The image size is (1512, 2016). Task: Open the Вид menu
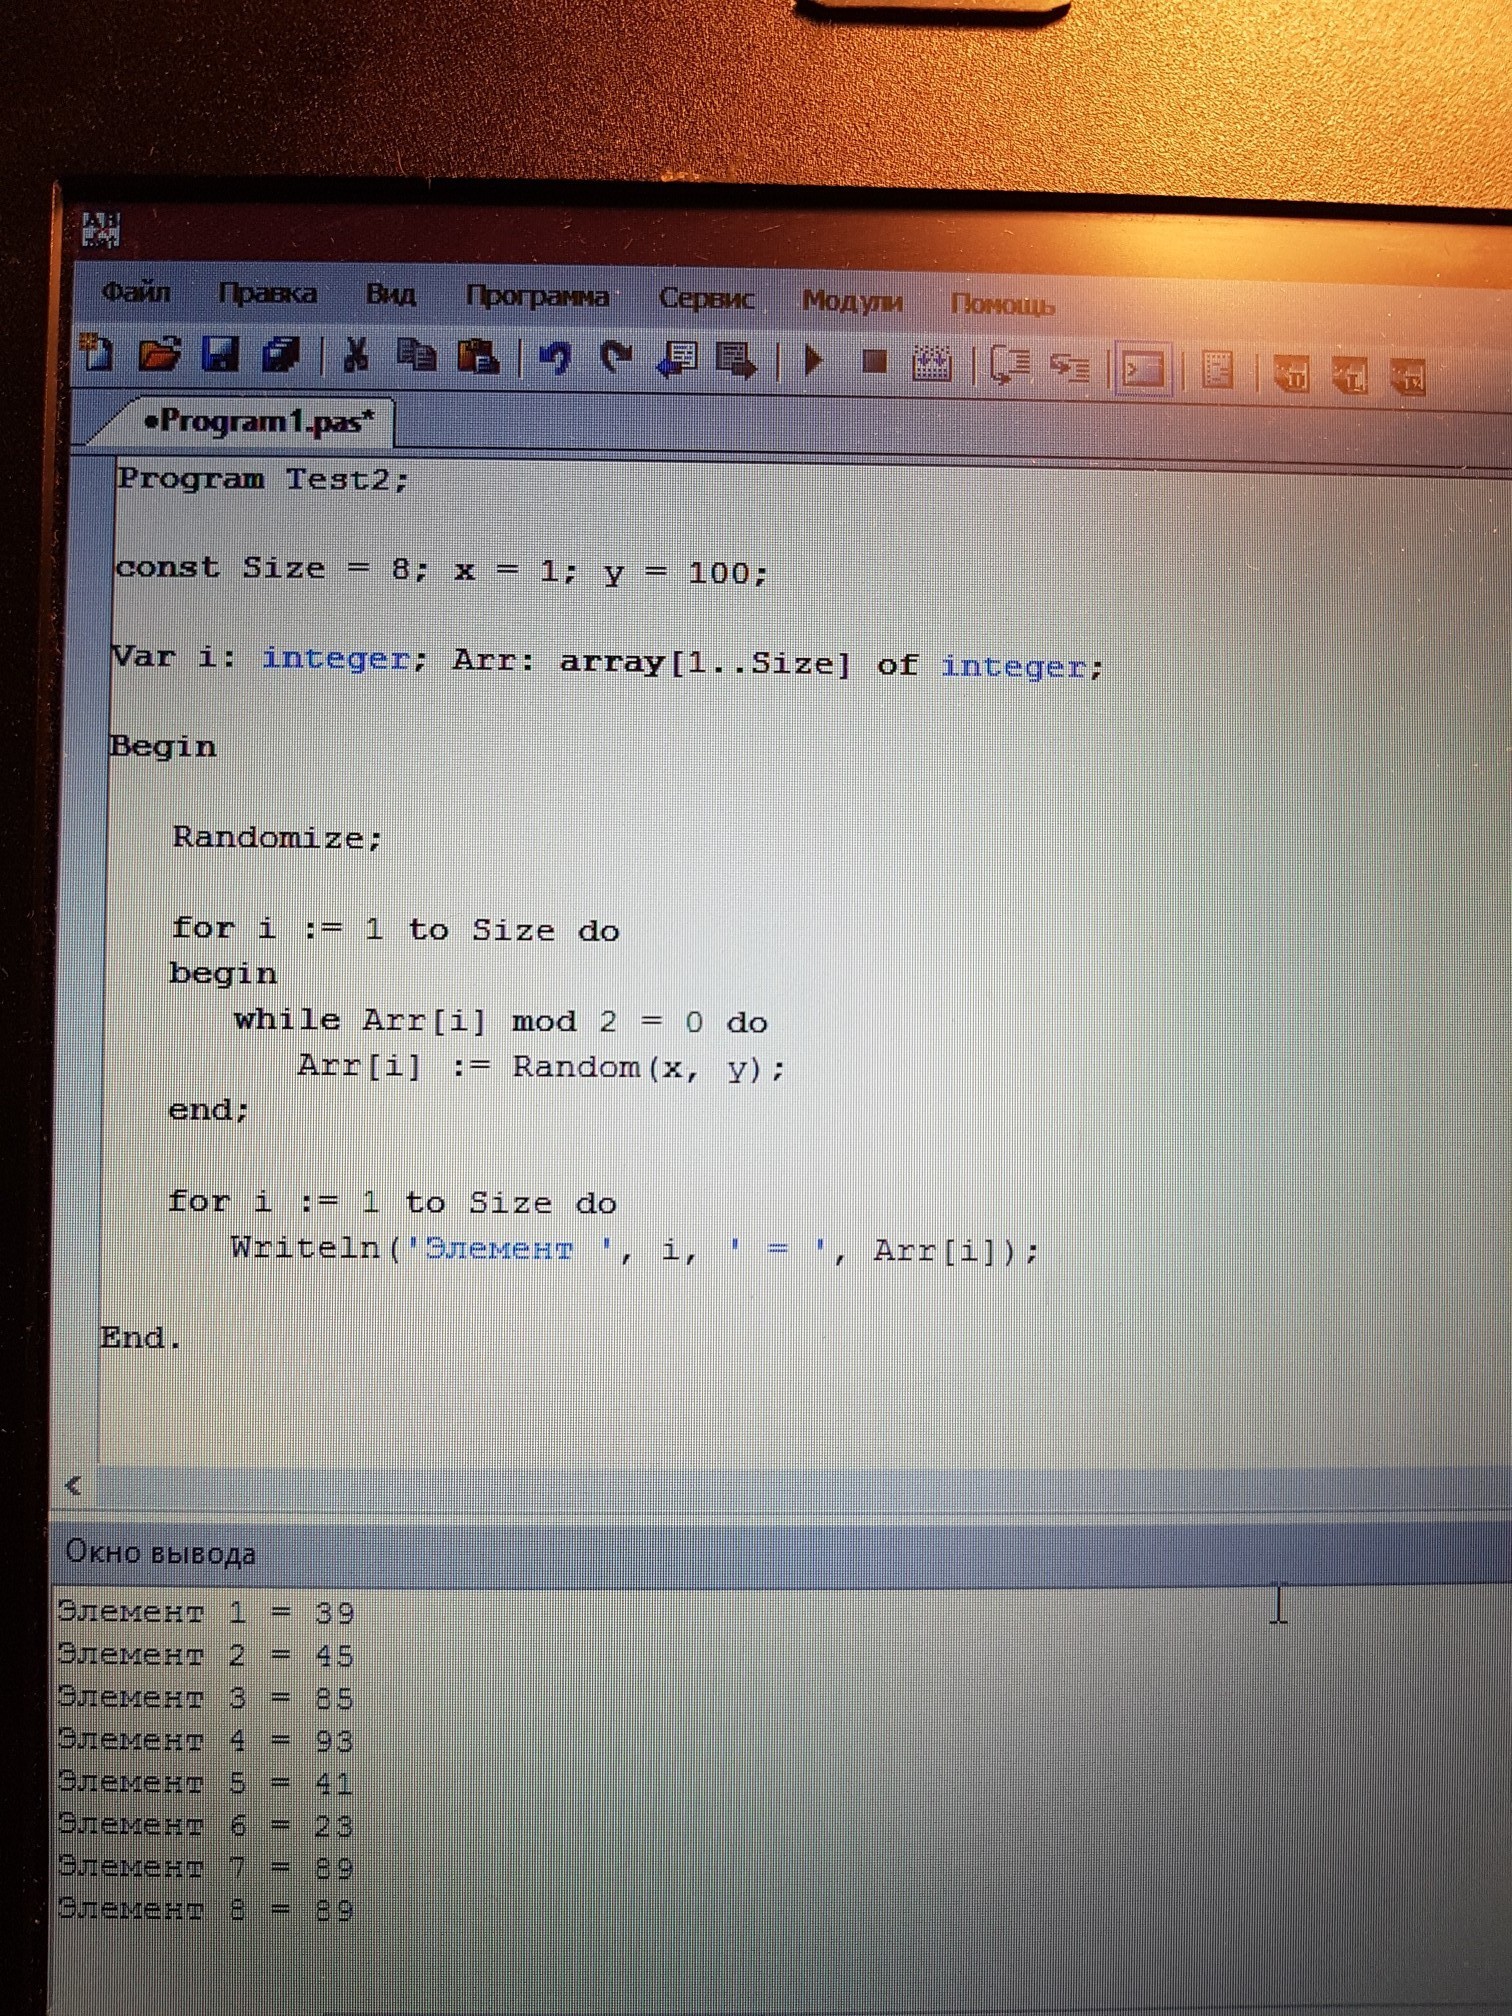coord(390,295)
